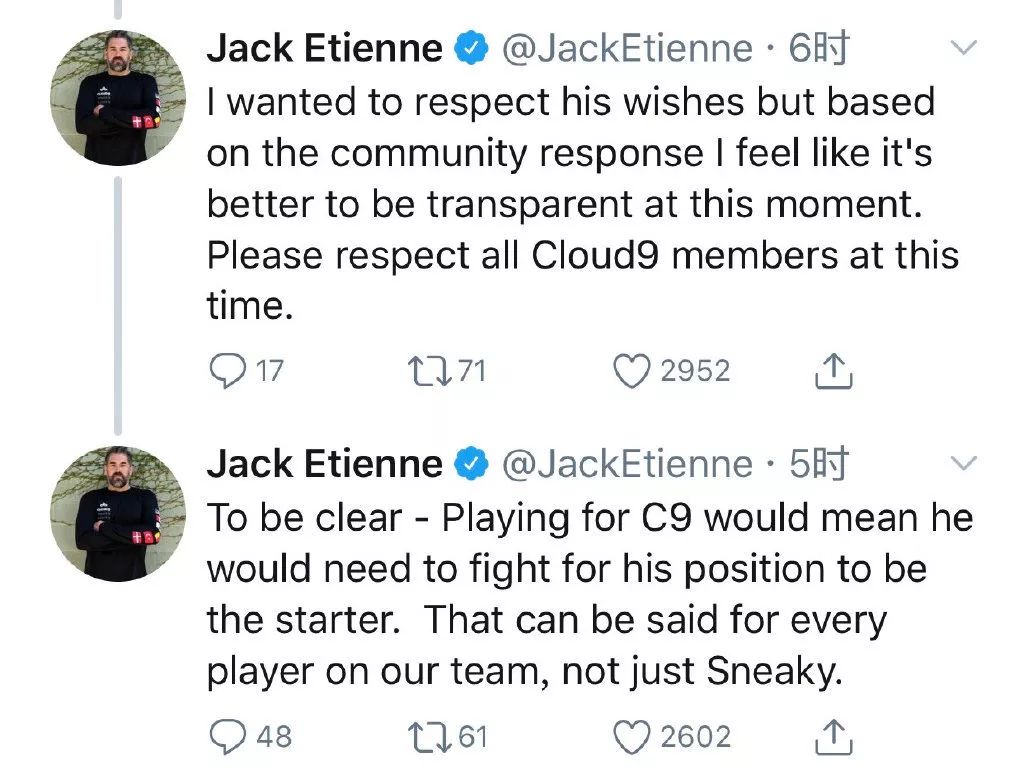The width and height of the screenshot is (1024, 772).
Task: Open tweet text about fighting for starter position
Action: (x=589, y=594)
